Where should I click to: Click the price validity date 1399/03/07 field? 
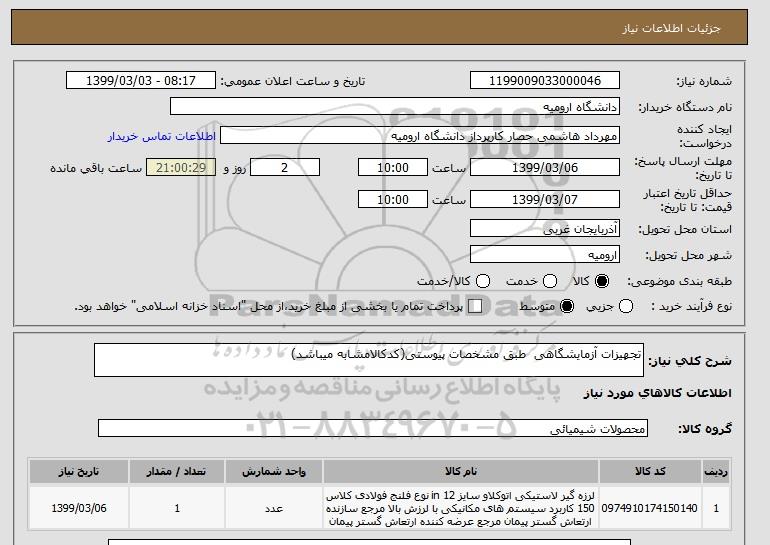pos(545,199)
